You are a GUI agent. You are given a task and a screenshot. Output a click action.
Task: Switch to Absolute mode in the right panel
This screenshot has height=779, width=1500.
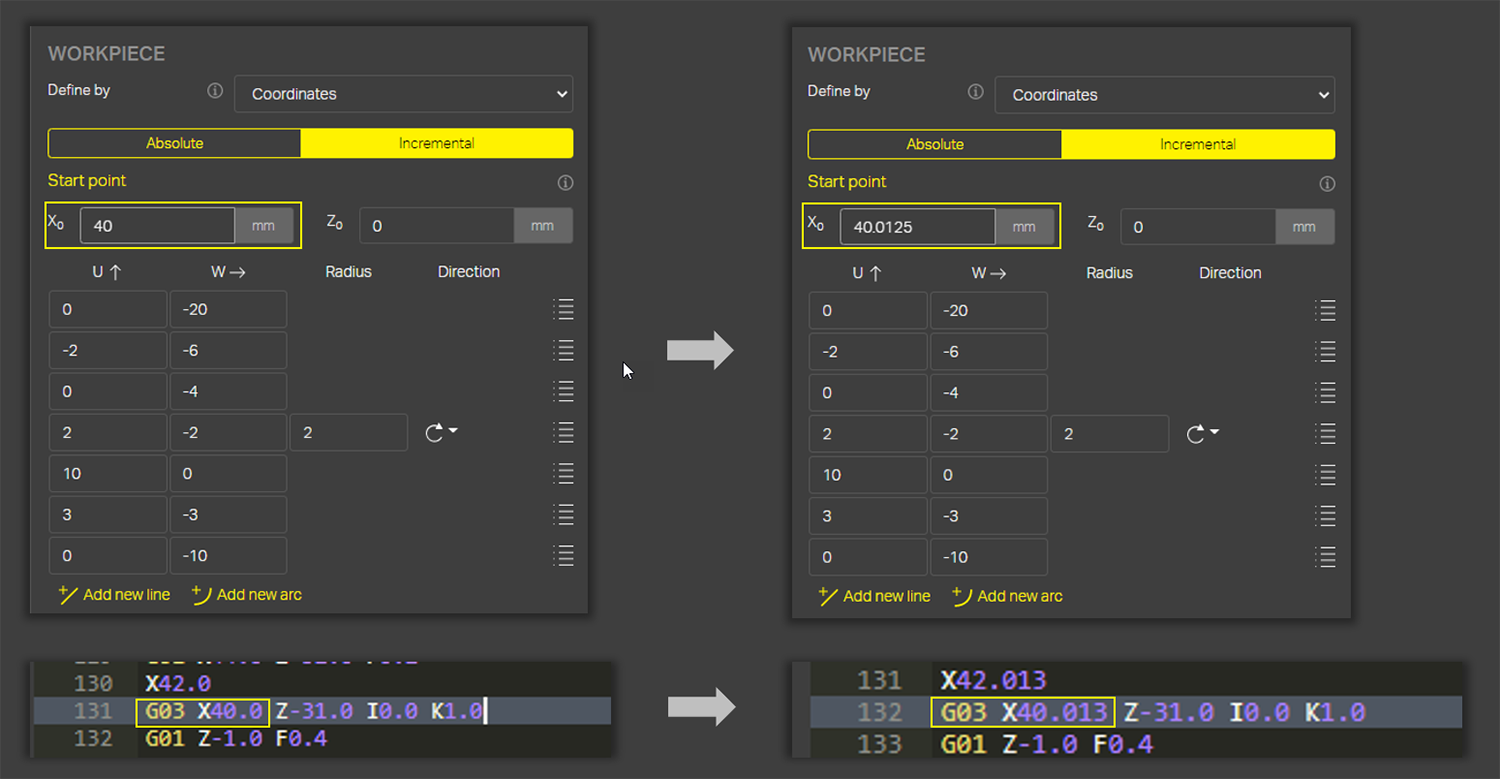click(935, 144)
